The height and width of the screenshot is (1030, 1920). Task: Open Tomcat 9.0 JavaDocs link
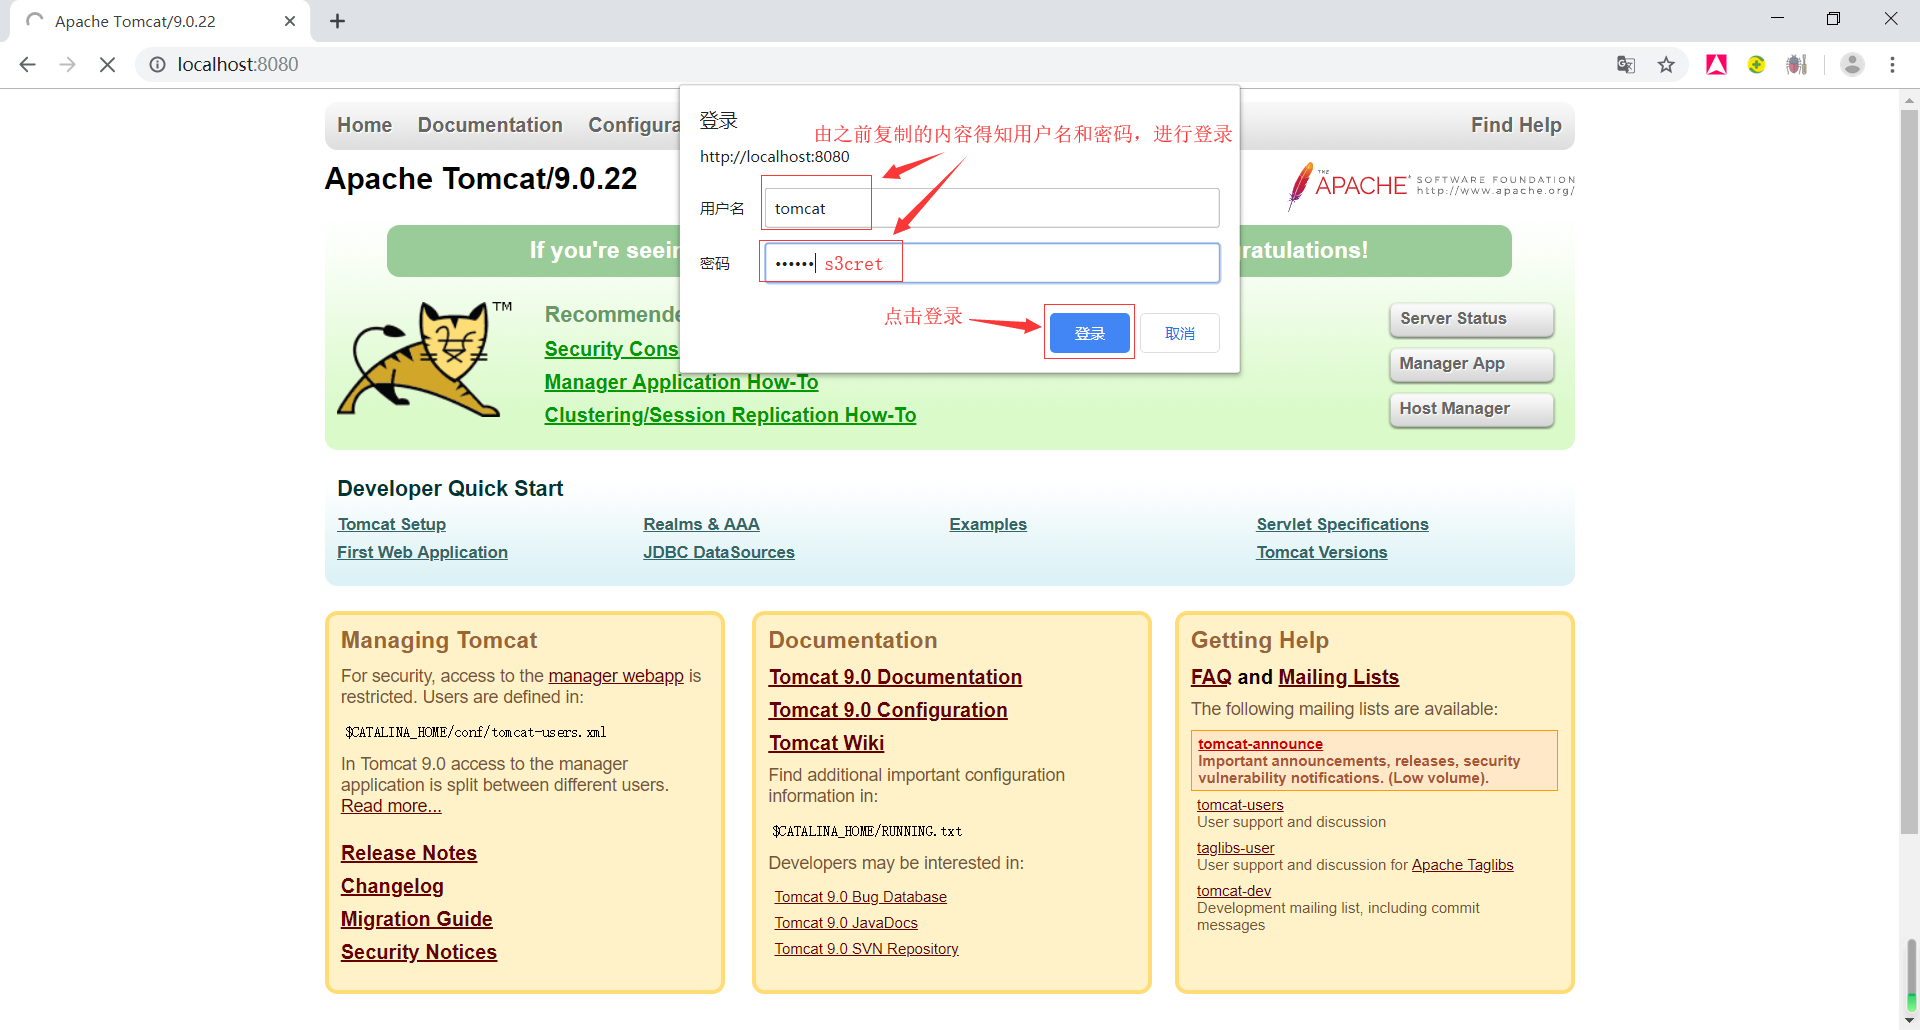(x=846, y=923)
